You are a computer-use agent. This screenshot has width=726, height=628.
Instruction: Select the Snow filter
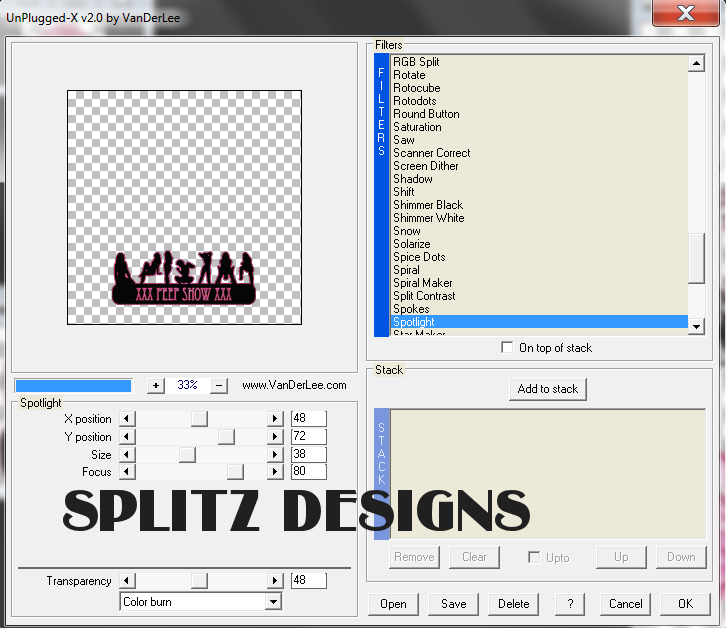coord(539,231)
